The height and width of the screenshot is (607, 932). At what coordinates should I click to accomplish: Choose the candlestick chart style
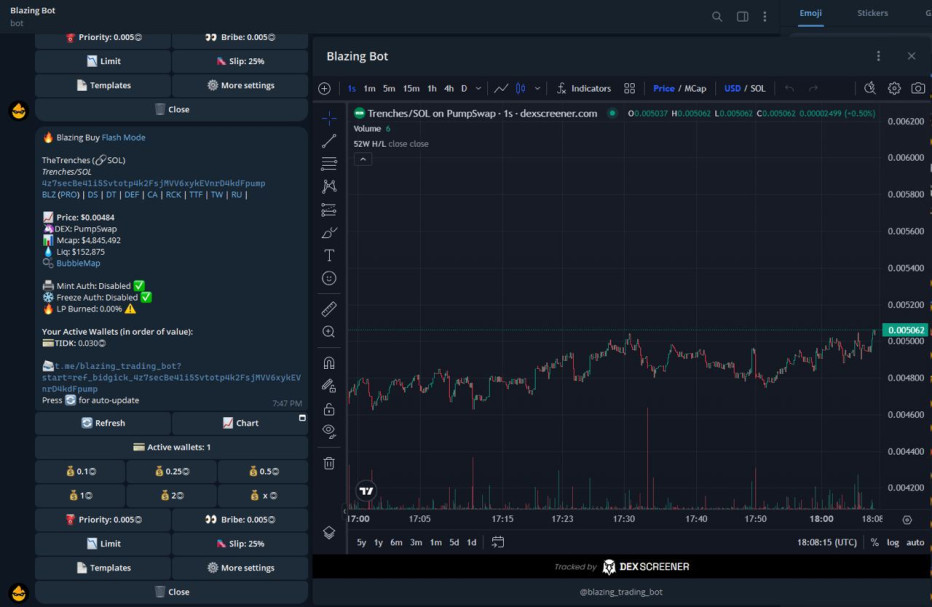[521, 89]
